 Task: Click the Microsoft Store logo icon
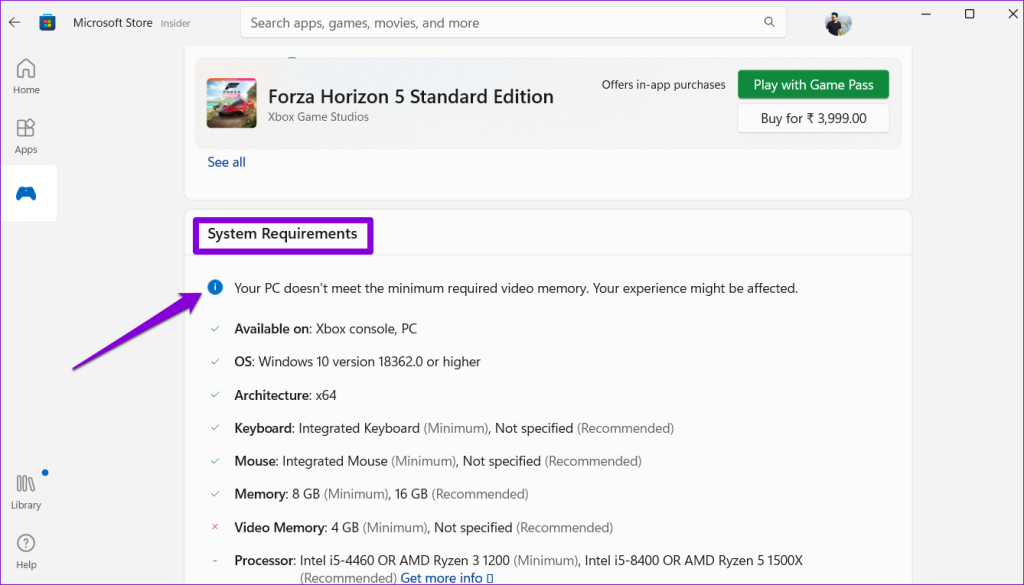click(x=47, y=22)
